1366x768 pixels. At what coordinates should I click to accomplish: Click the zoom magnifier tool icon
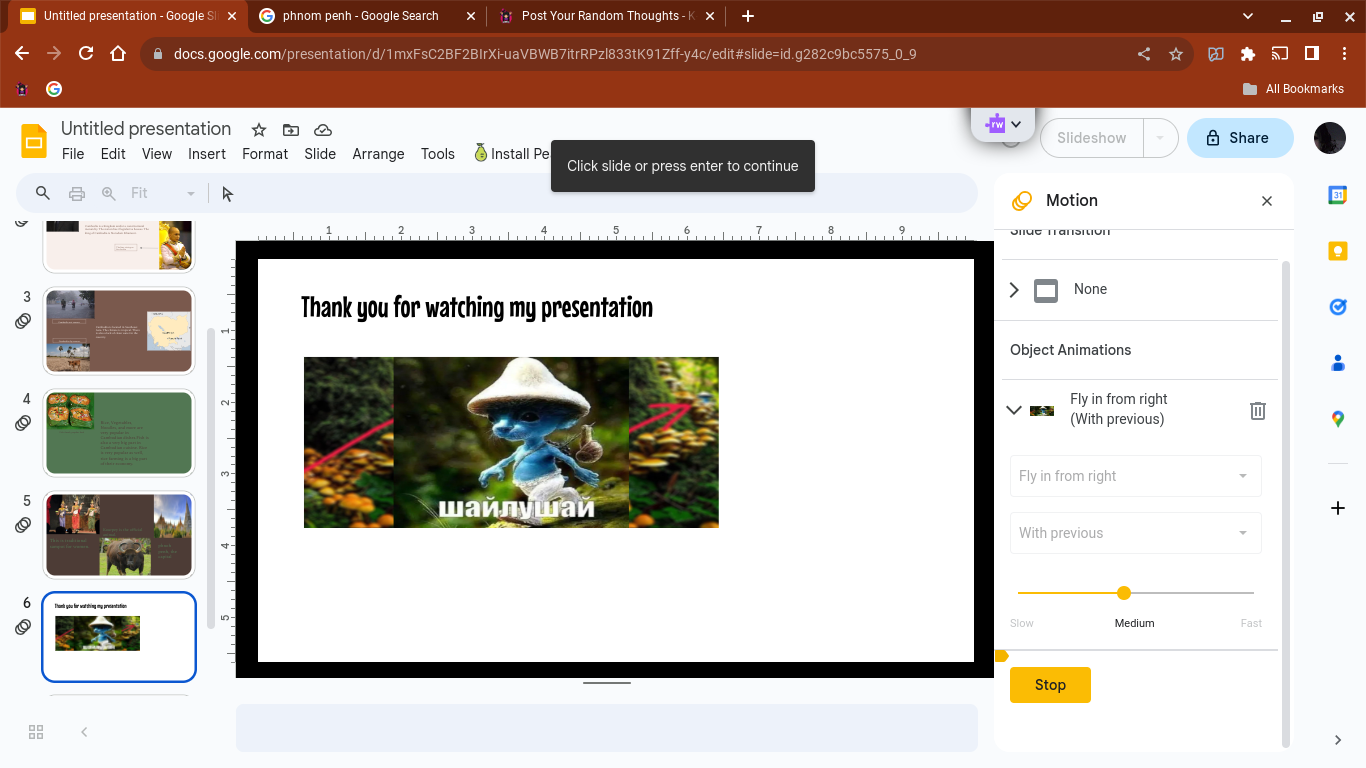[109, 193]
